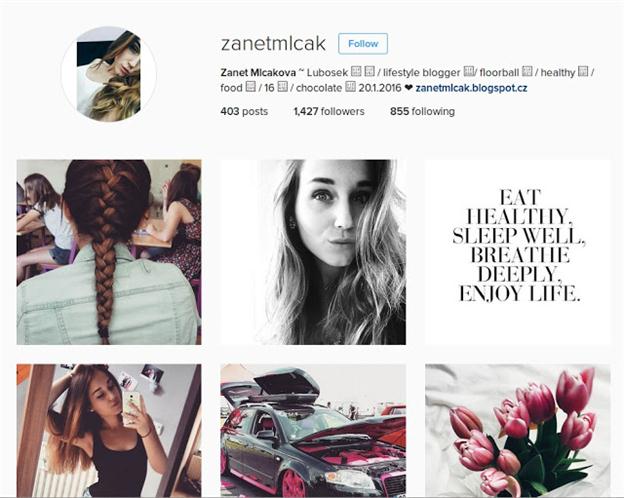624x498 pixels.
Task: Select the 403 posts counter
Action: click(244, 111)
